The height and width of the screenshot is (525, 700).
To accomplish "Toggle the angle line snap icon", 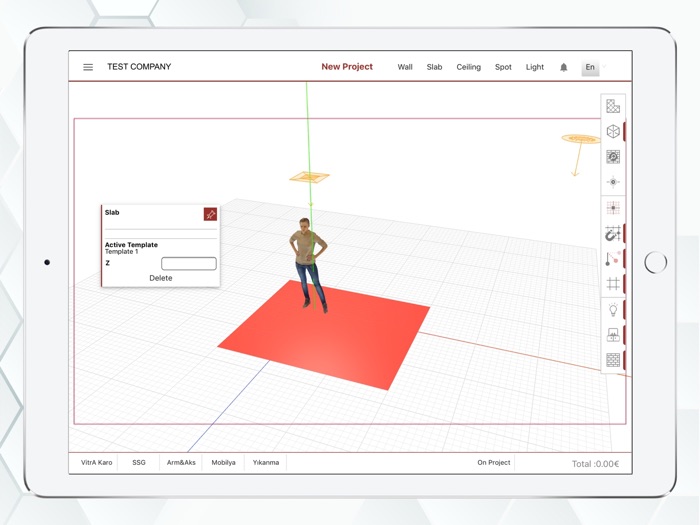I will click(x=613, y=259).
